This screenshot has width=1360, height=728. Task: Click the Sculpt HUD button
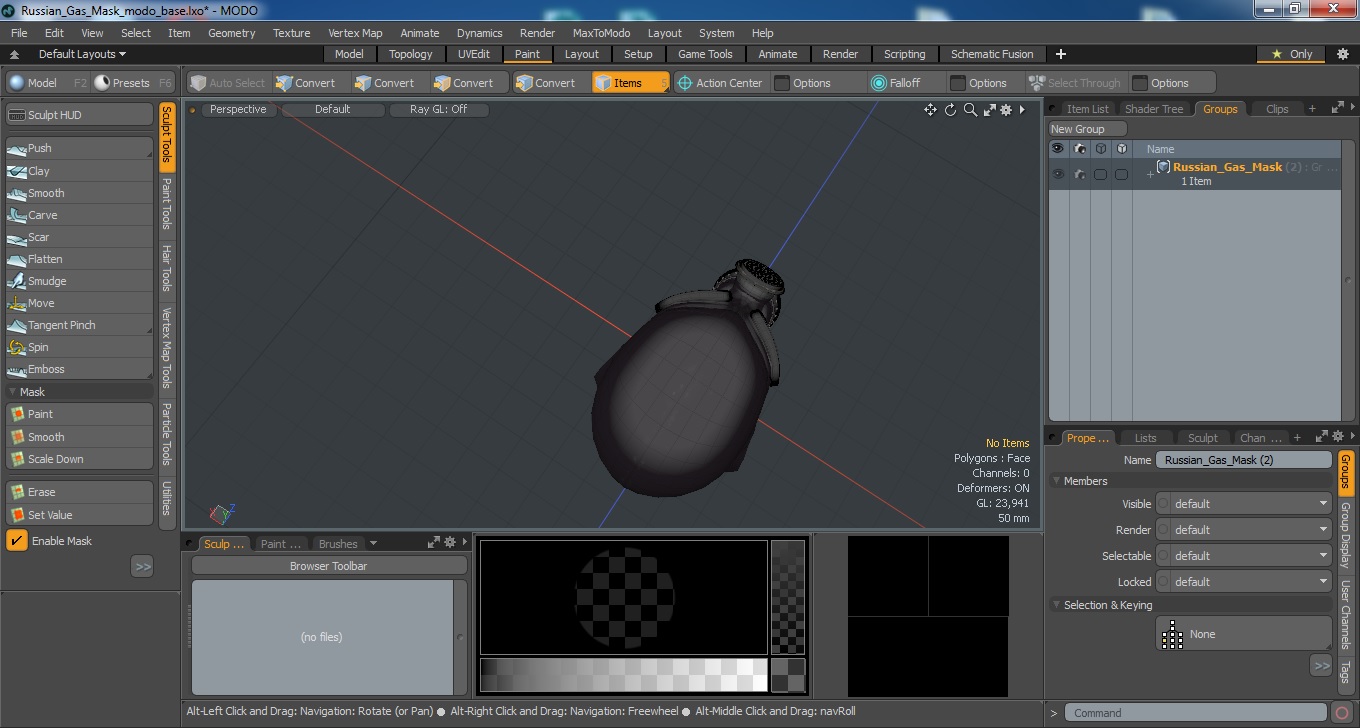[79, 115]
